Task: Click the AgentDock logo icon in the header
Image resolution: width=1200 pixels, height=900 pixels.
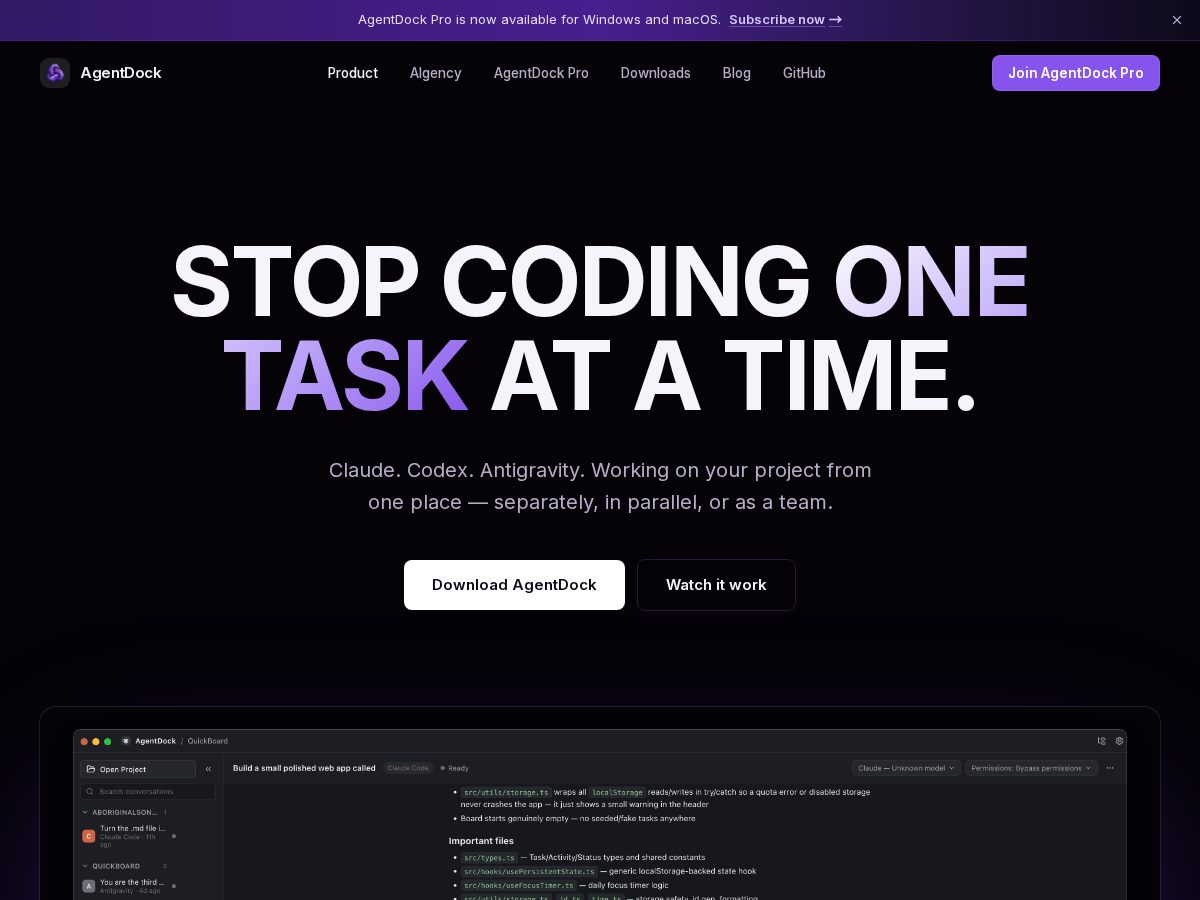Action: pos(55,73)
